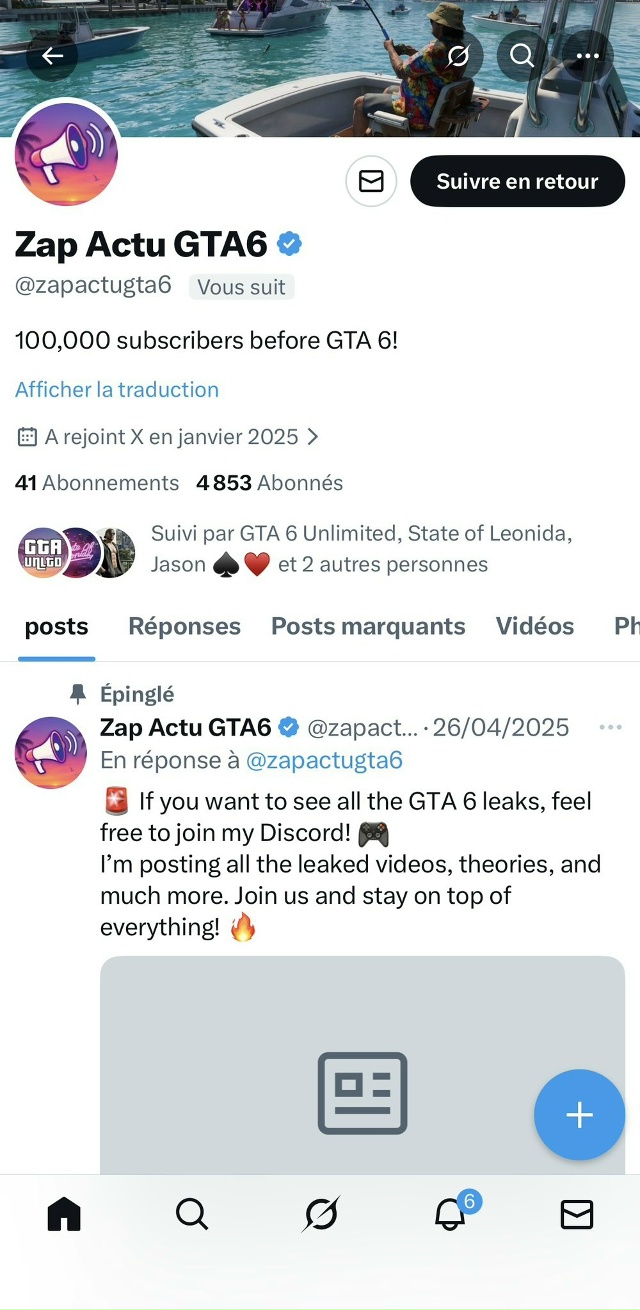The width and height of the screenshot is (640, 1310).
Task: View the 4 853 Abonnés list
Action: point(270,483)
